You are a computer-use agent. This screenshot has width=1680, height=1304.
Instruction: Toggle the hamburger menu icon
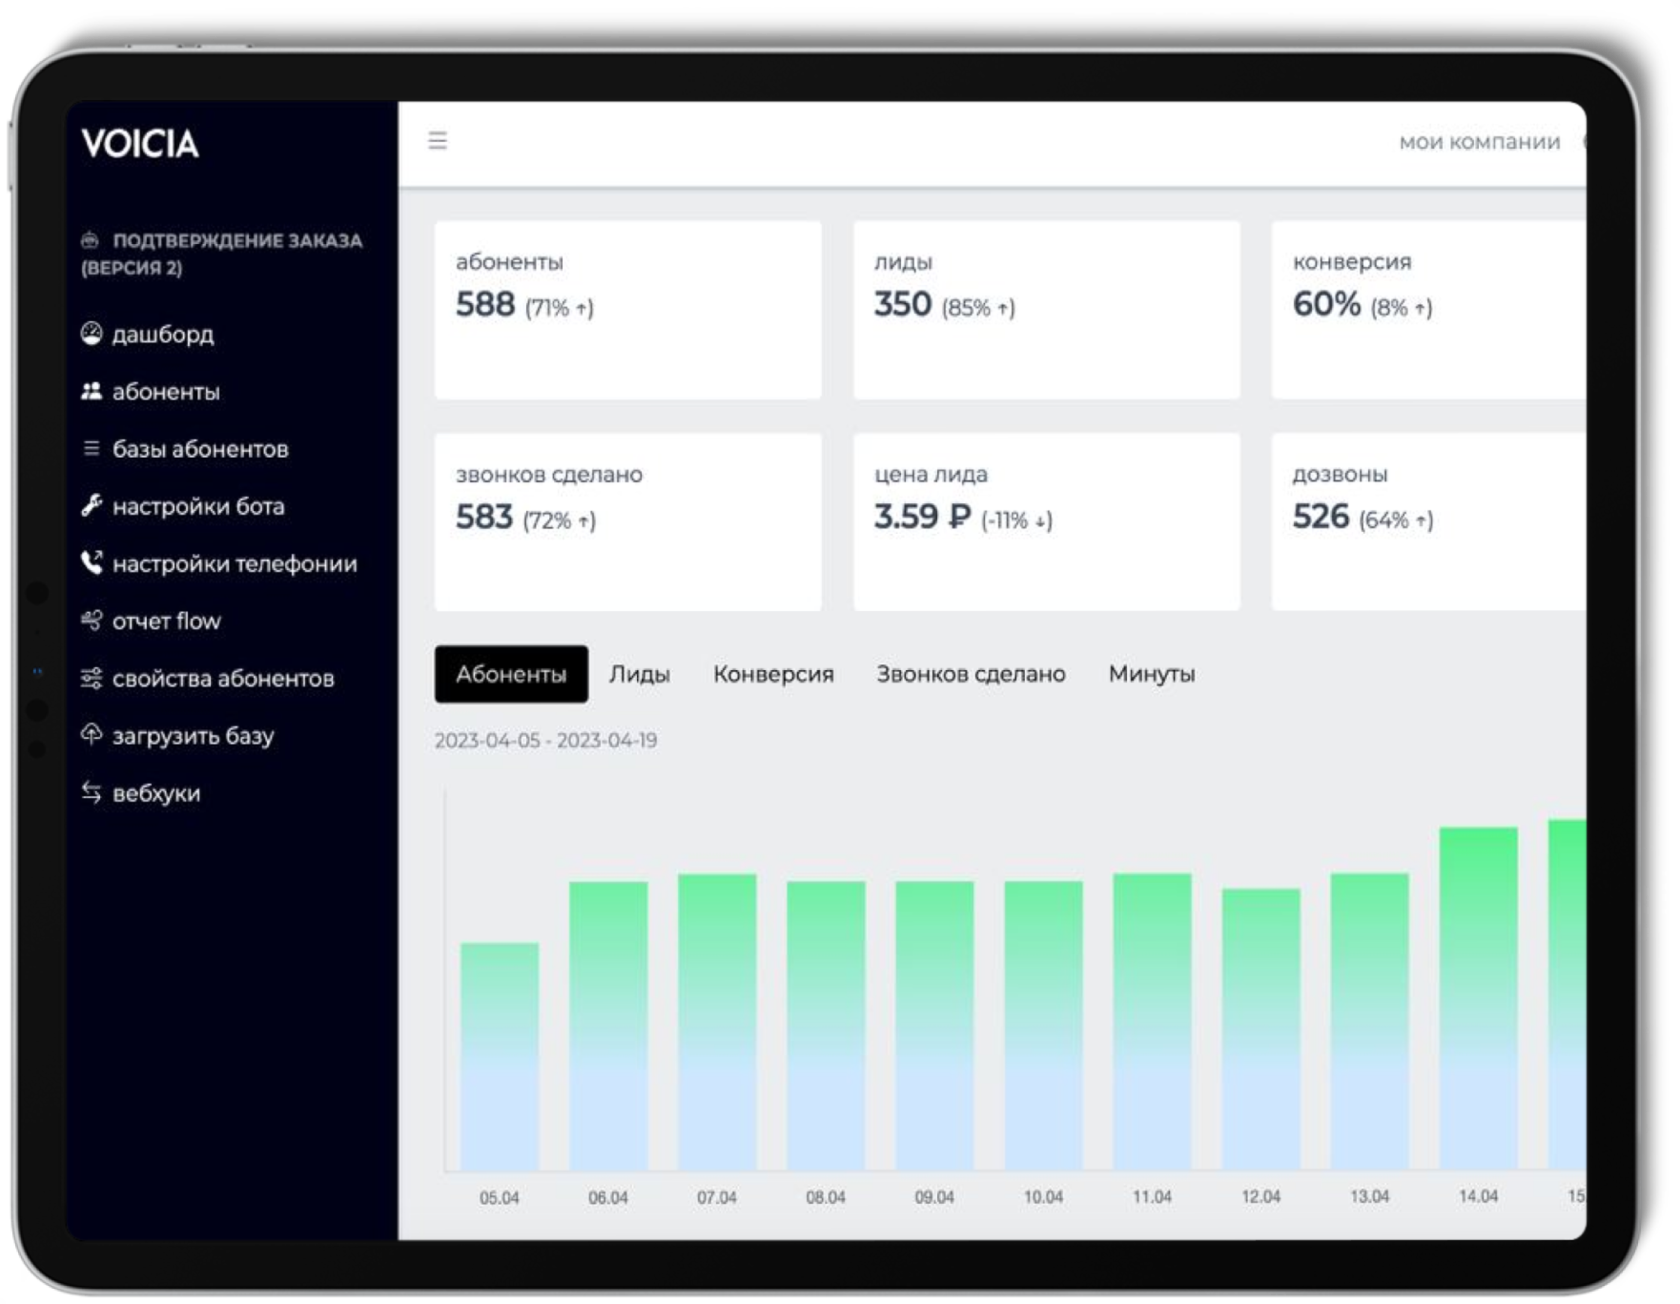coord(438,141)
